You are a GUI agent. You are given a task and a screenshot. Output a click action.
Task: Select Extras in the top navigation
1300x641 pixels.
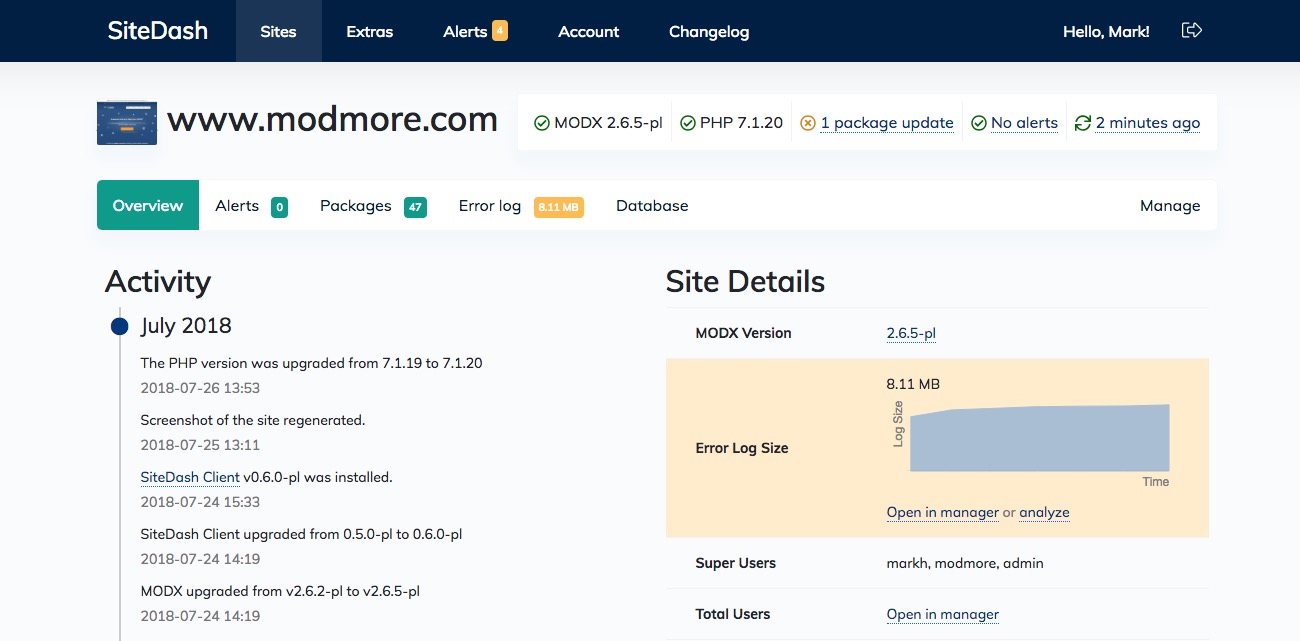(x=369, y=31)
